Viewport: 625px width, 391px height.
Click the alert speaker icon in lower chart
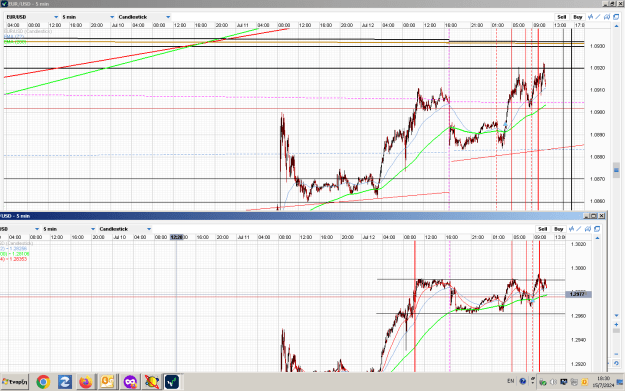point(588,229)
